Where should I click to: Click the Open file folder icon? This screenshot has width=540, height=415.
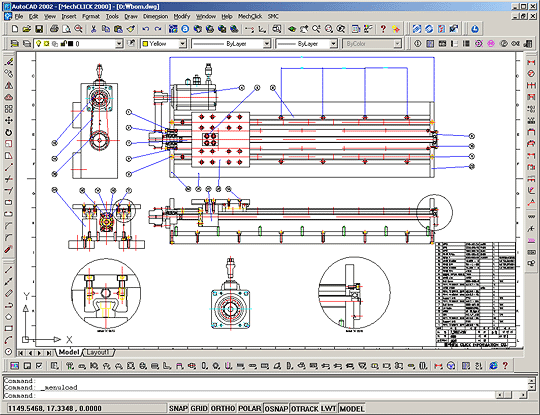point(27,29)
